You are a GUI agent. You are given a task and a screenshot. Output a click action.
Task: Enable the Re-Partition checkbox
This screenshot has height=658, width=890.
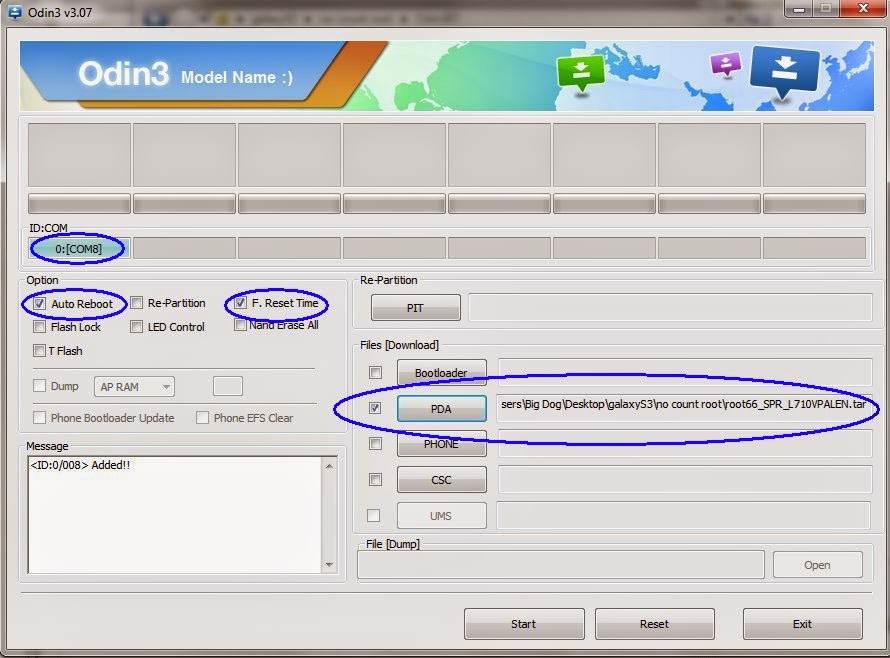coord(136,303)
